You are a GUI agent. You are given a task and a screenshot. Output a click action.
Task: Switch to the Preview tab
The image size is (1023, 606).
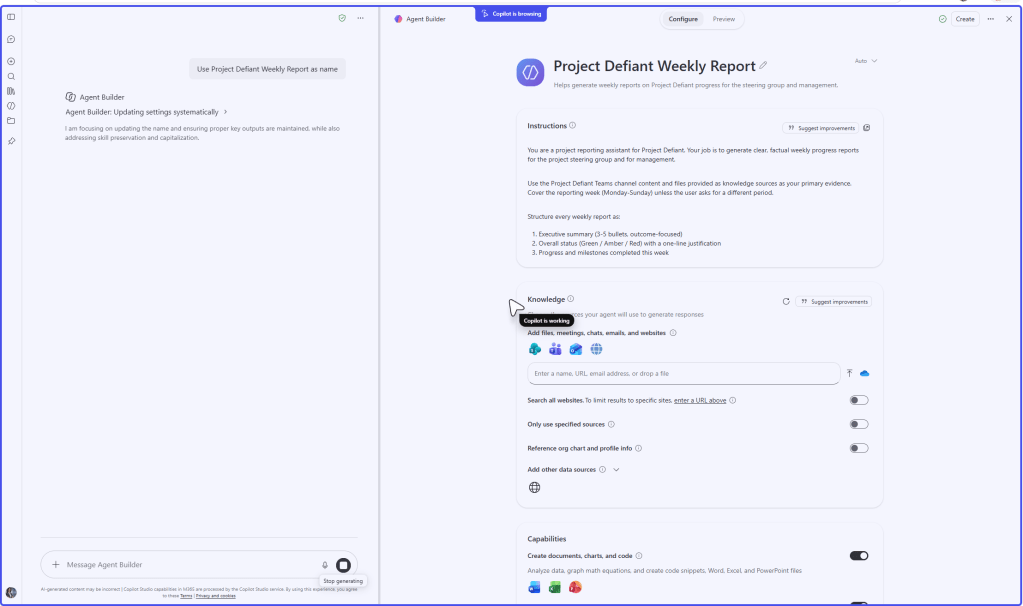click(724, 19)
